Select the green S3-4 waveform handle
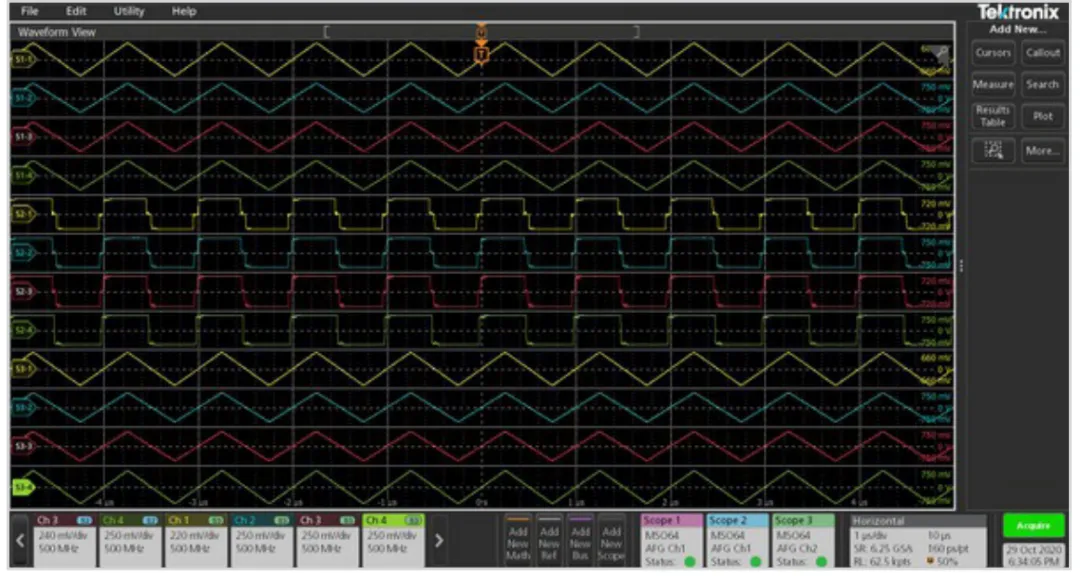The image size is (1080, 576). coord(22,487)
